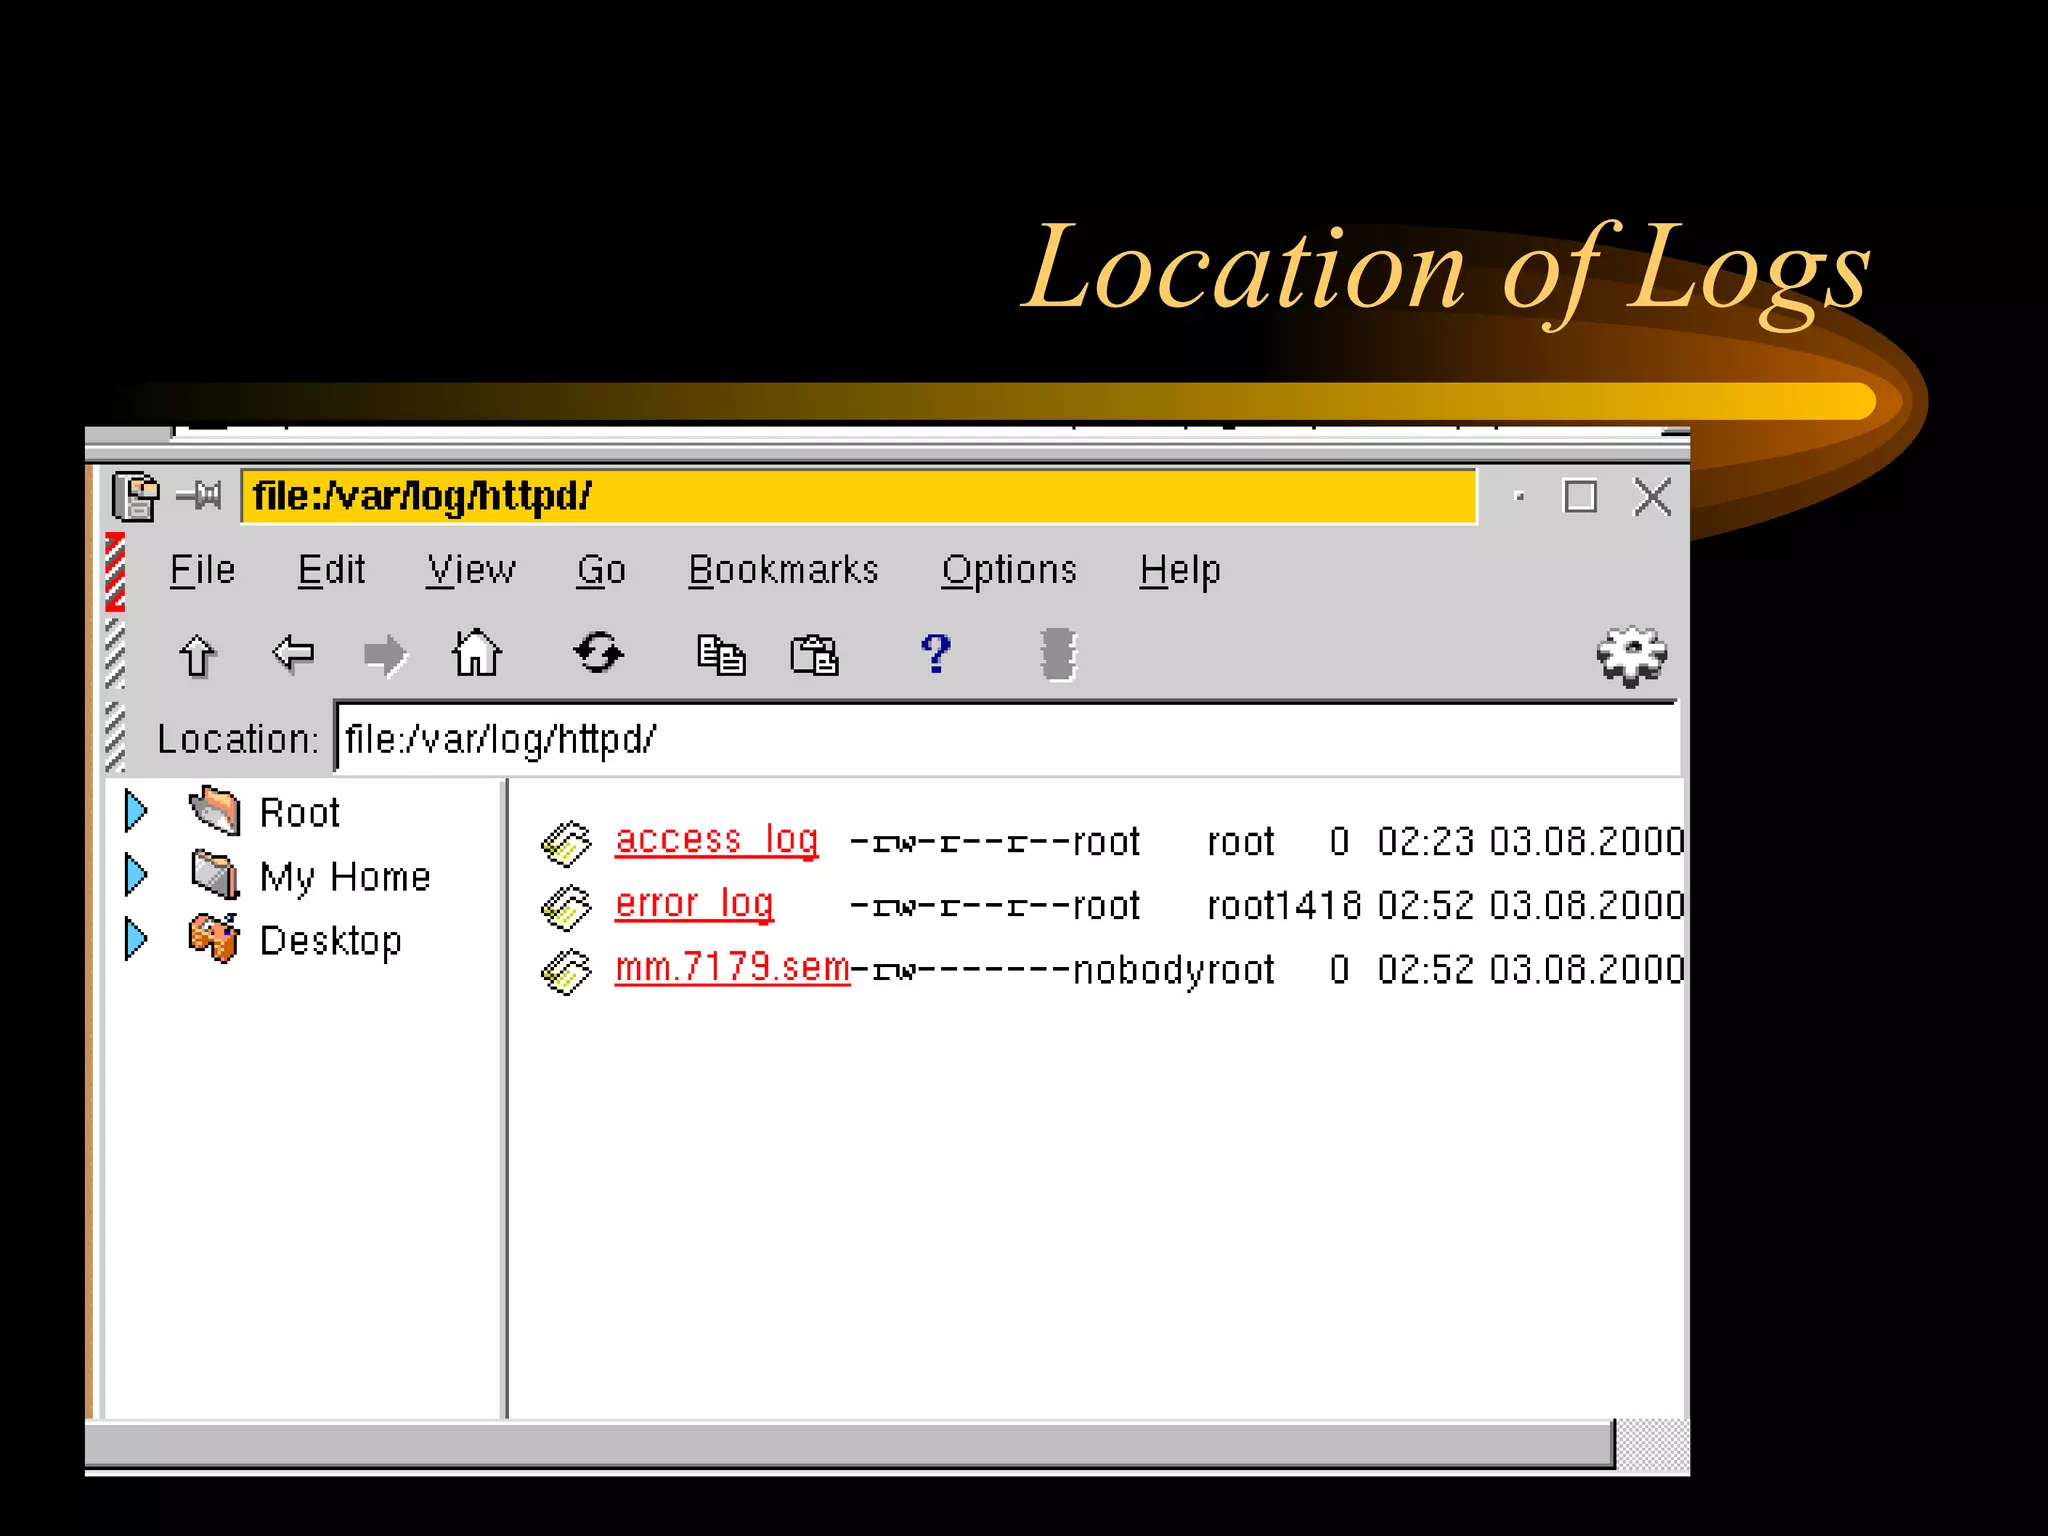Image resolution: width=2048 pixels, height=1536 pixels.
Task: Click the file icon beside mm.7179.sem
Action: click(566, 971)
